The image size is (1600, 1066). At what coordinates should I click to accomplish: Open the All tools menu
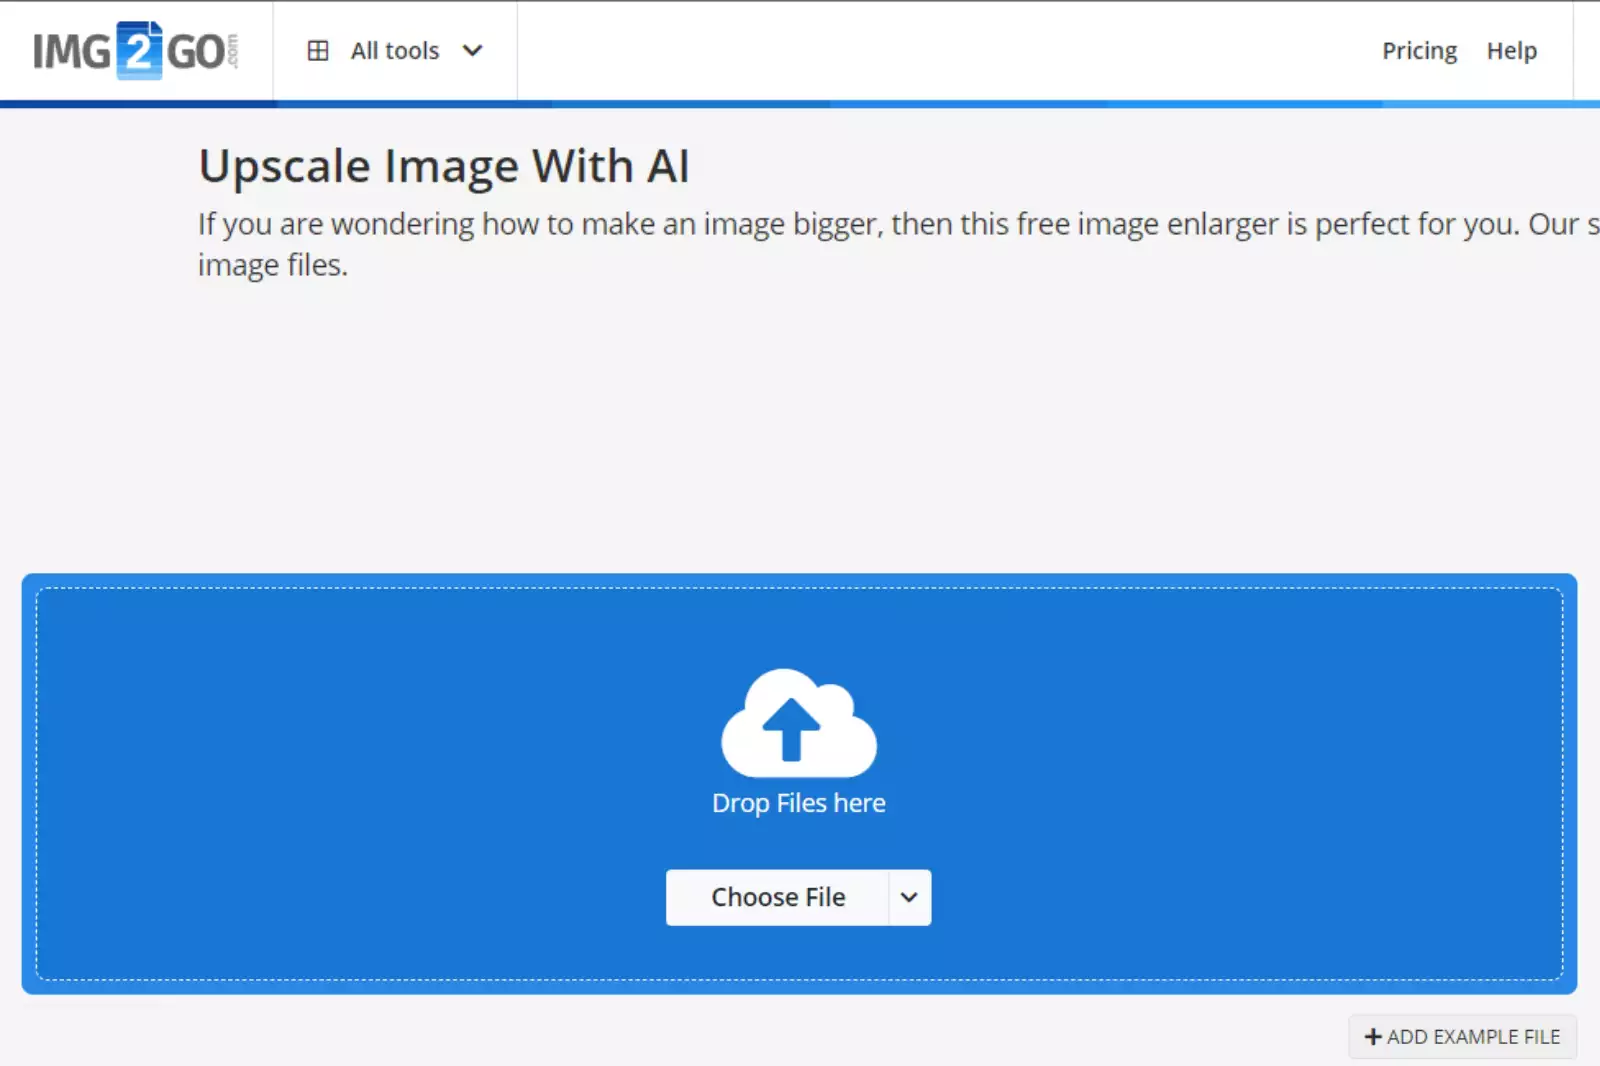394,50
